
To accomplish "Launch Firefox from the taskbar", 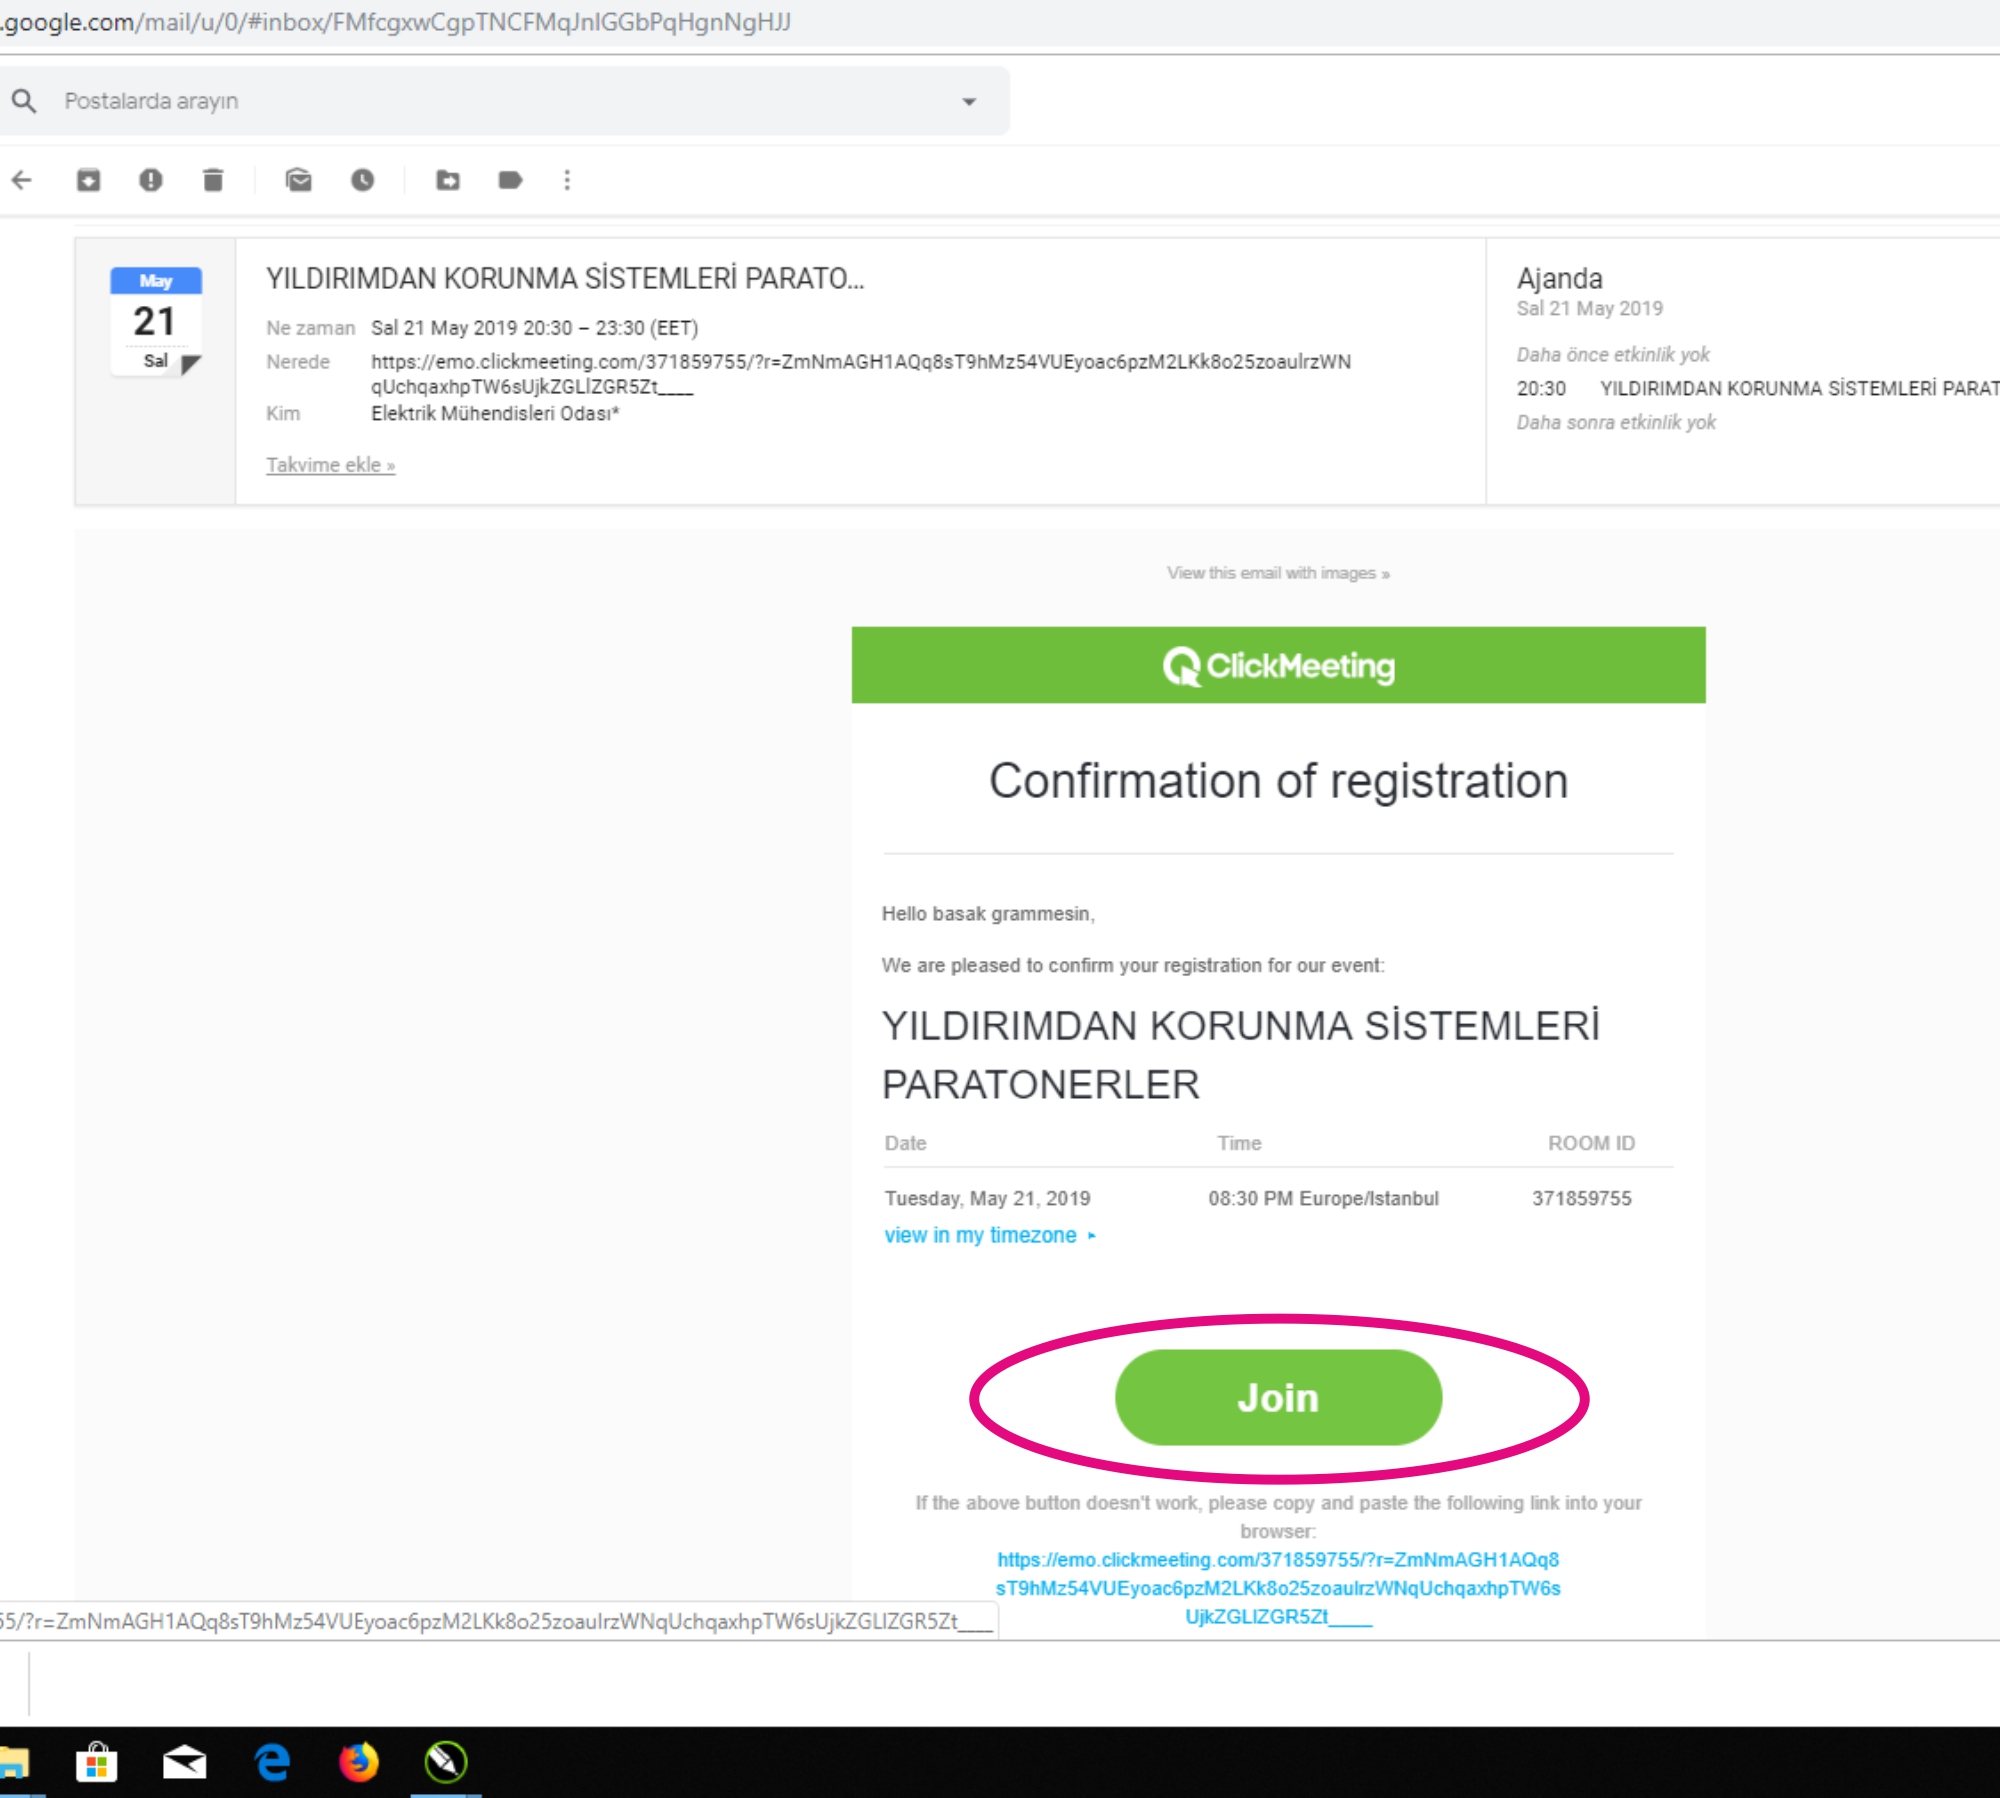I will [359, 1762].
